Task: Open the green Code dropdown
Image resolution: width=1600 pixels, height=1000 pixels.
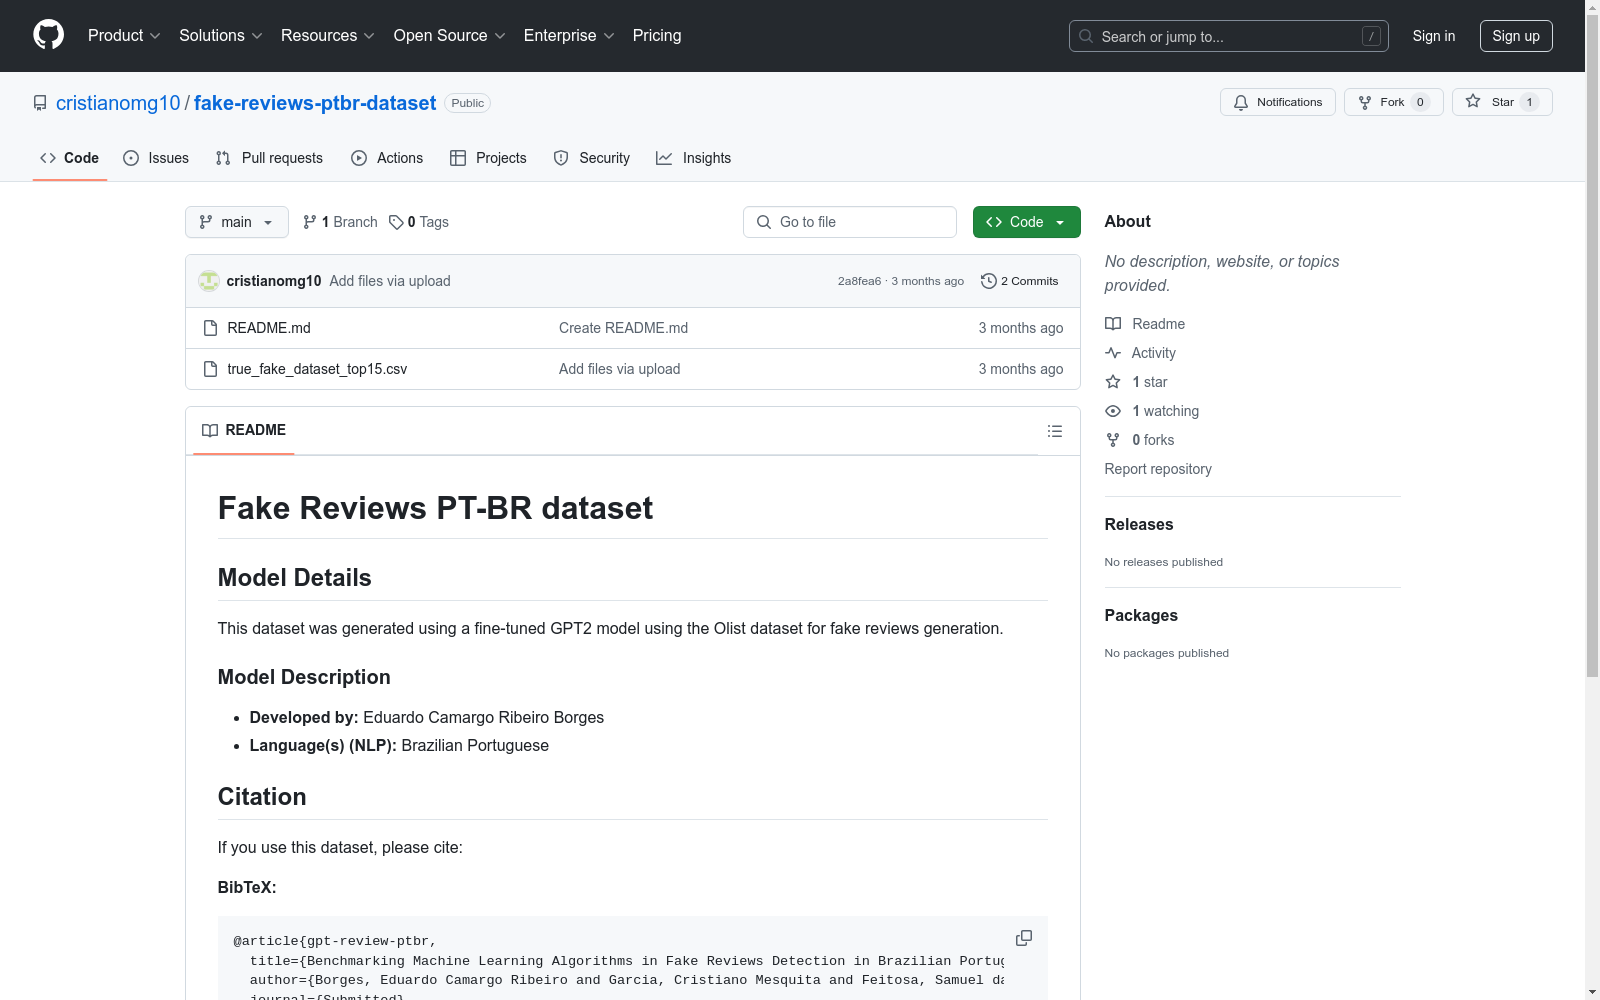Action: pyautogui.click(x=1027, y=222)
